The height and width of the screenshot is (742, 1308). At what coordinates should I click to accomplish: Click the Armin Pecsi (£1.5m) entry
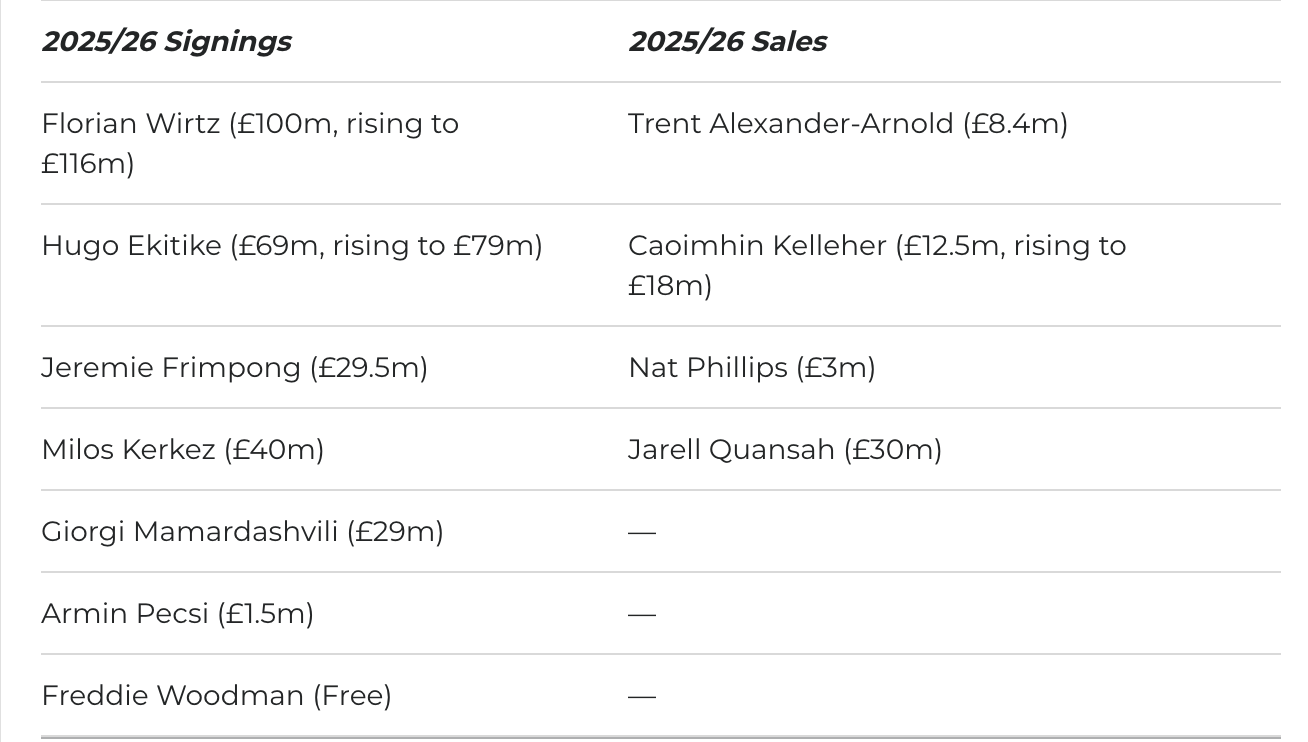177,614
